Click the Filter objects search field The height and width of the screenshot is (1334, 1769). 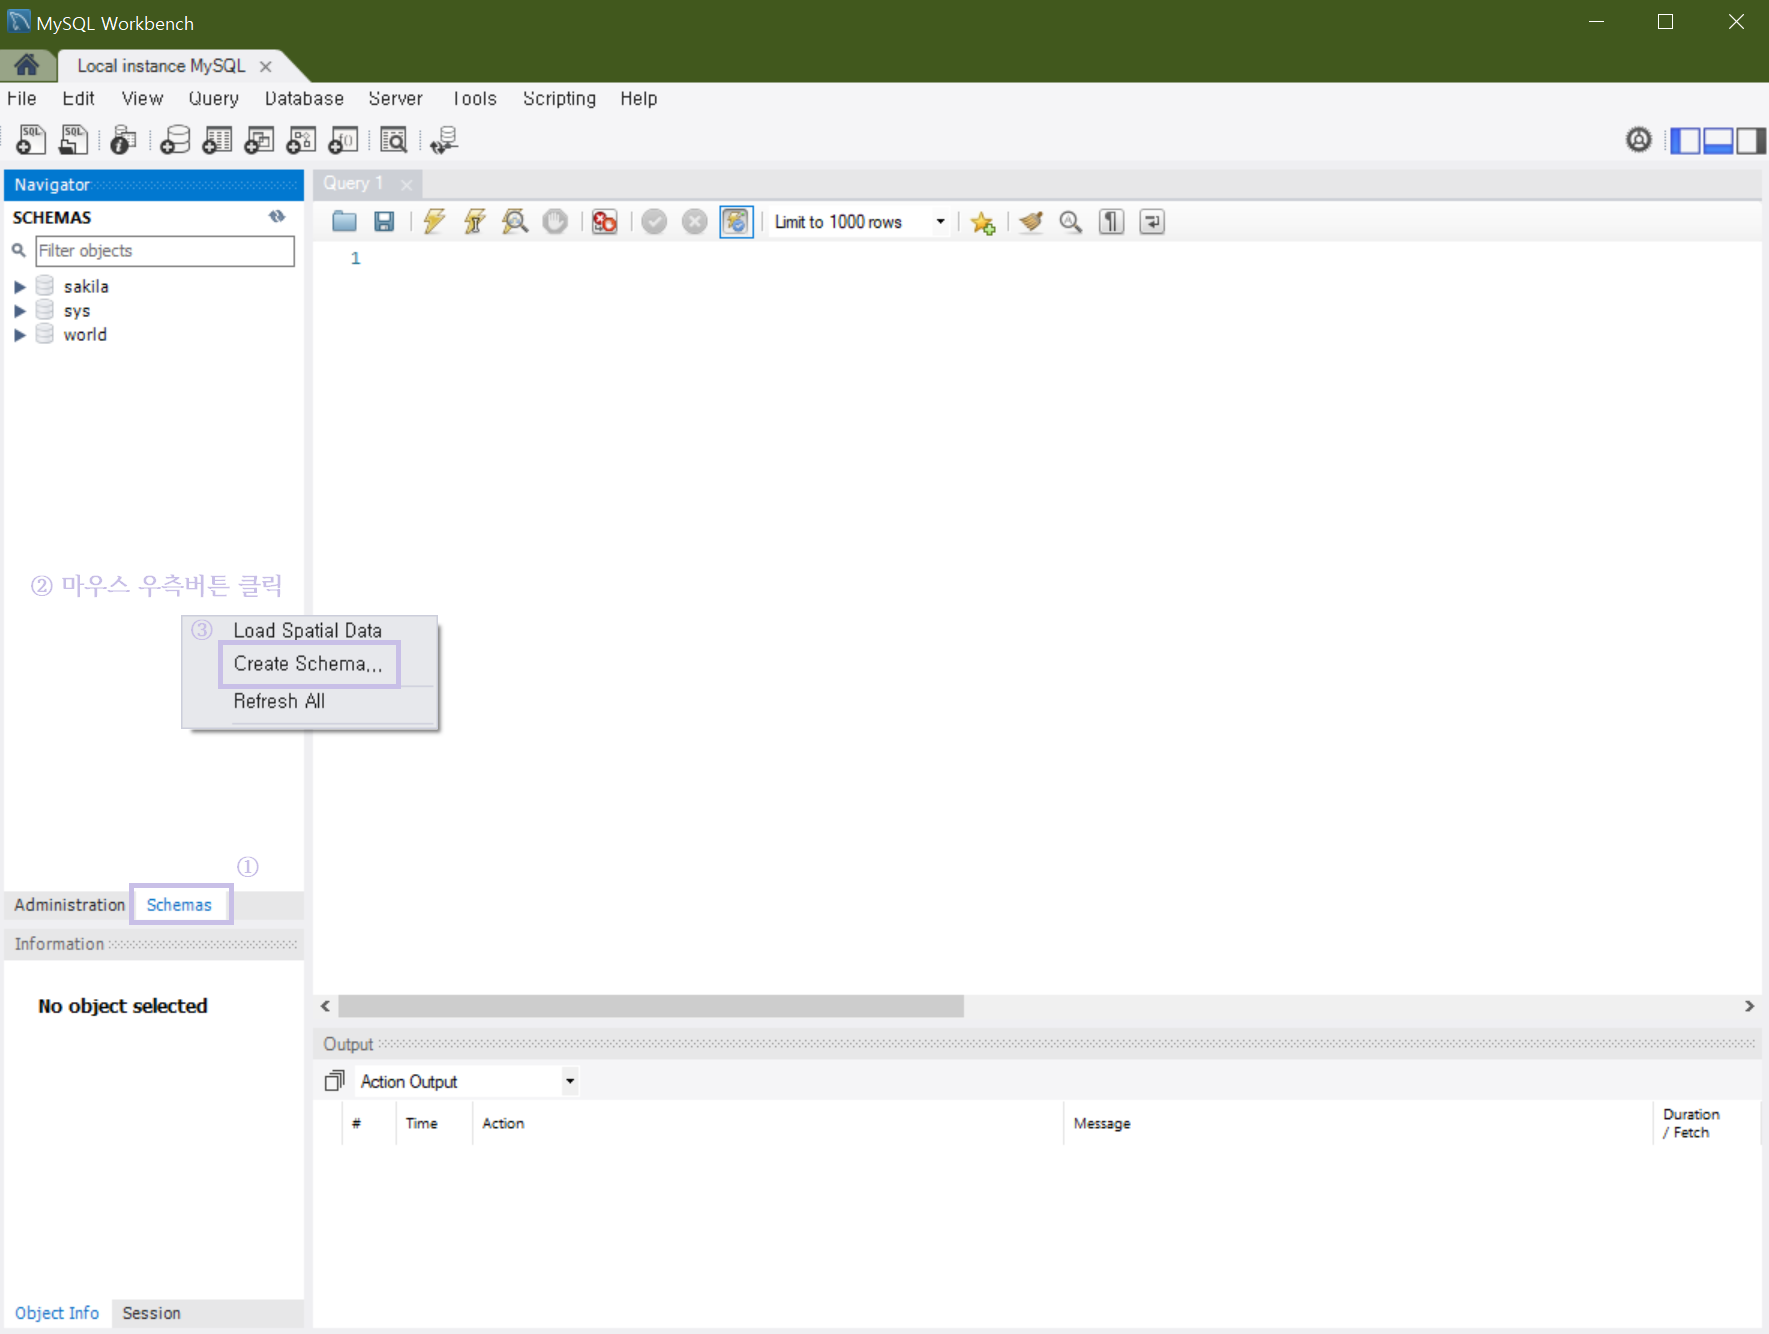165,251
